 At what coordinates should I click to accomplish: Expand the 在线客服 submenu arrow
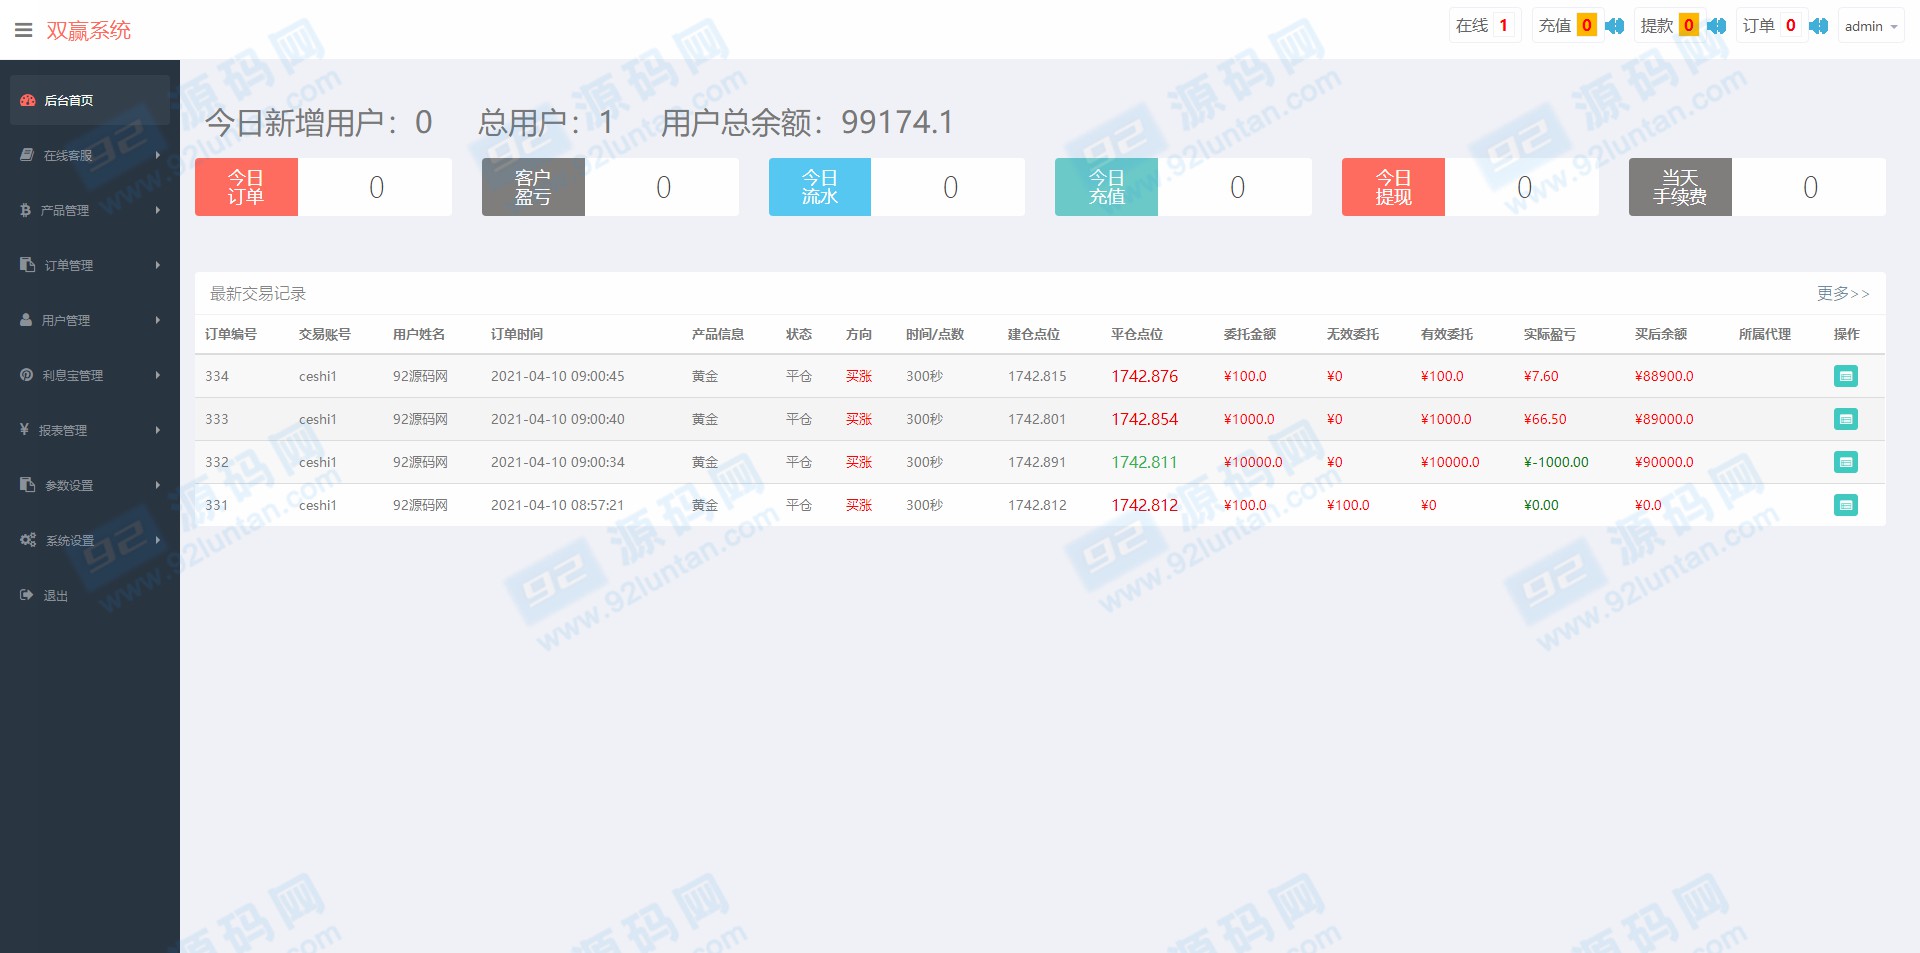[x=158, y=155]
